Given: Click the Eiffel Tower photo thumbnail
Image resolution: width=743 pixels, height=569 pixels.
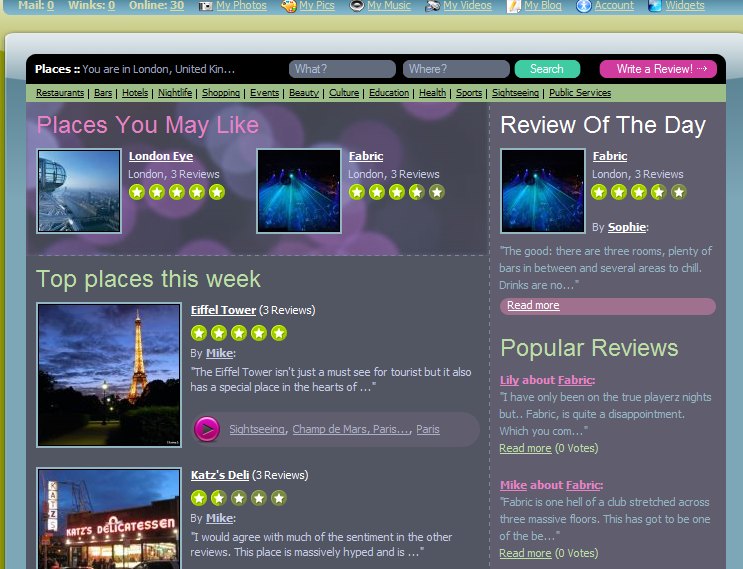Looking at the screenshot, I should pos(109,374).
